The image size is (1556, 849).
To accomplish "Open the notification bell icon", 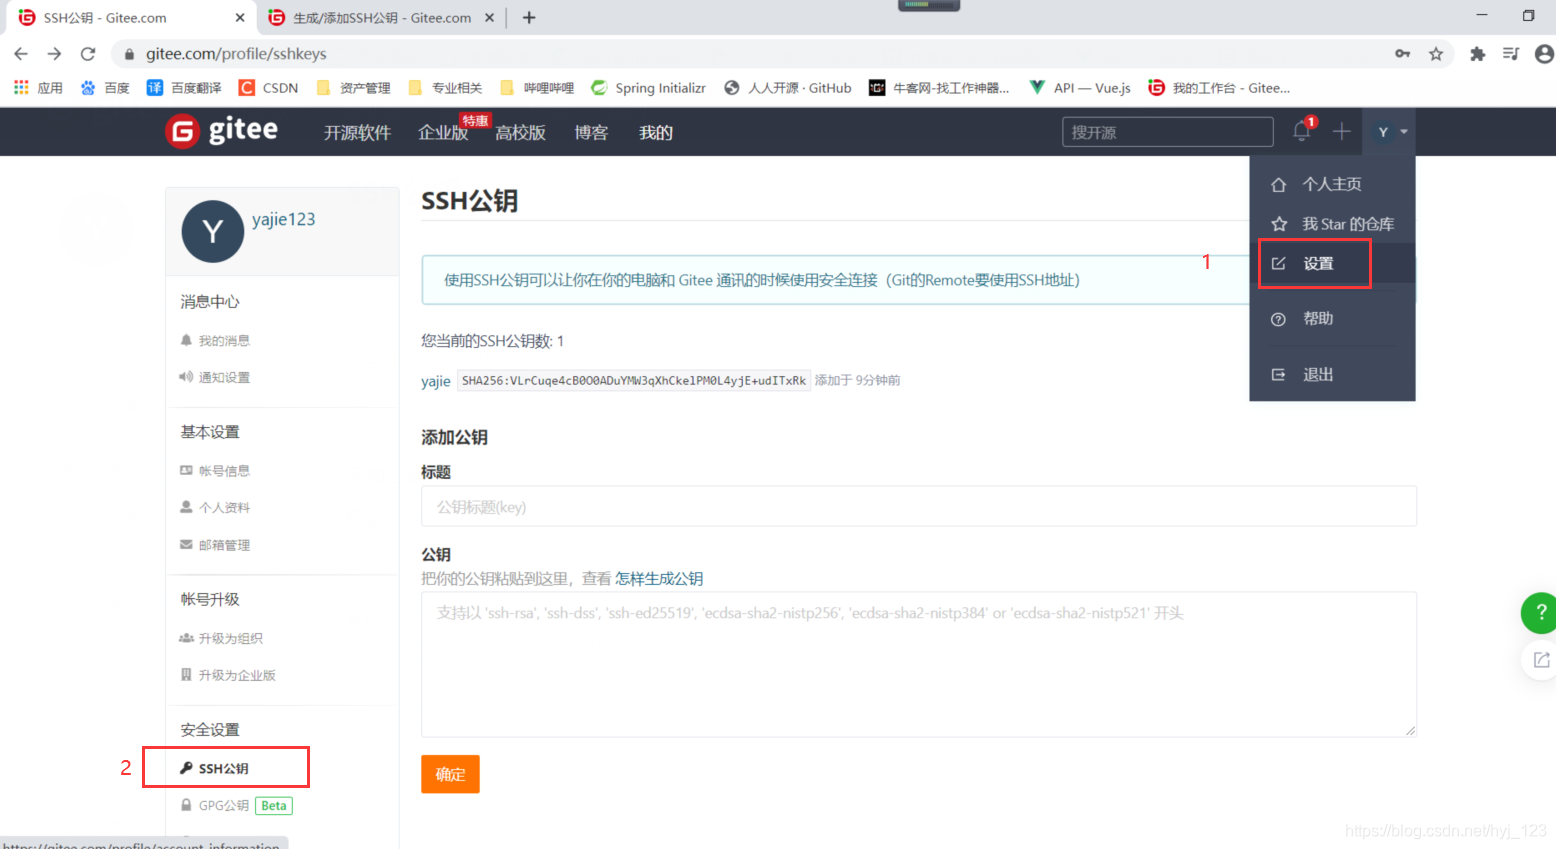I will point(1301,130).
